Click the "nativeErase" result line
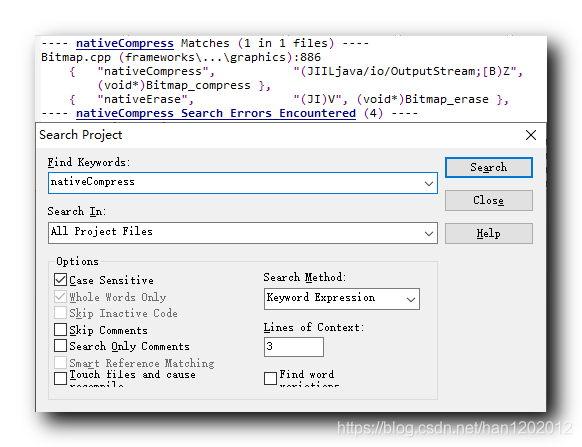 pos(289,99)
